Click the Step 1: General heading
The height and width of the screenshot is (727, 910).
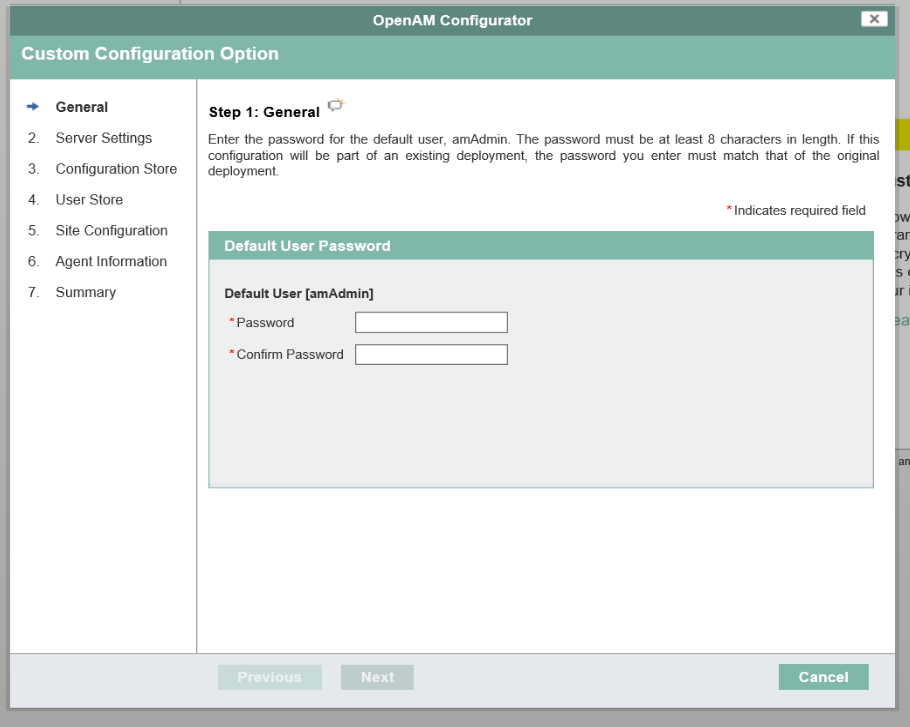(x=264, y=112)
